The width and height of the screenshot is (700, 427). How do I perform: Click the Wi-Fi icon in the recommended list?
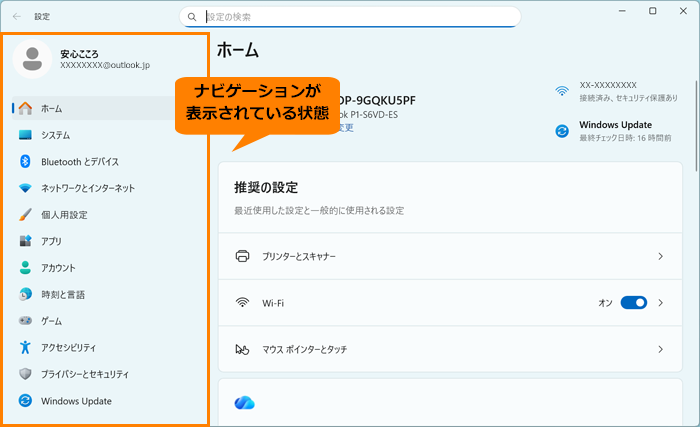coord(242,302)
